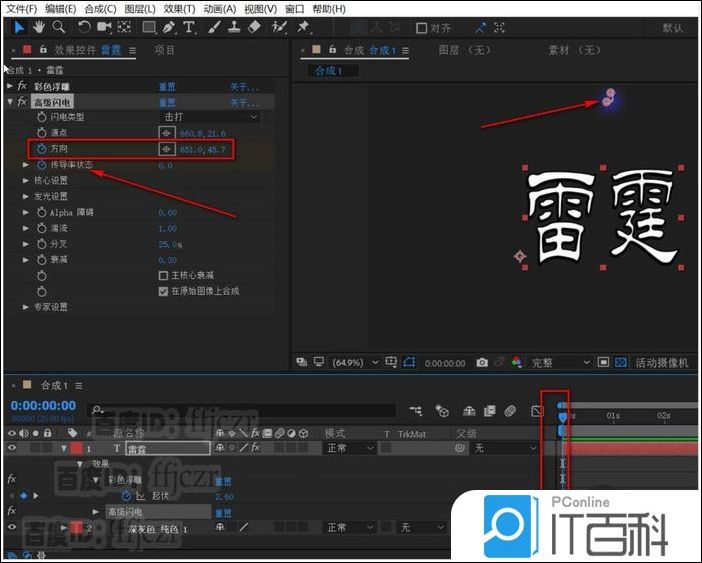Select the Pen tool in the toolbar
The height and width of the screenshot is (563, 702).
tap(169, 27)
